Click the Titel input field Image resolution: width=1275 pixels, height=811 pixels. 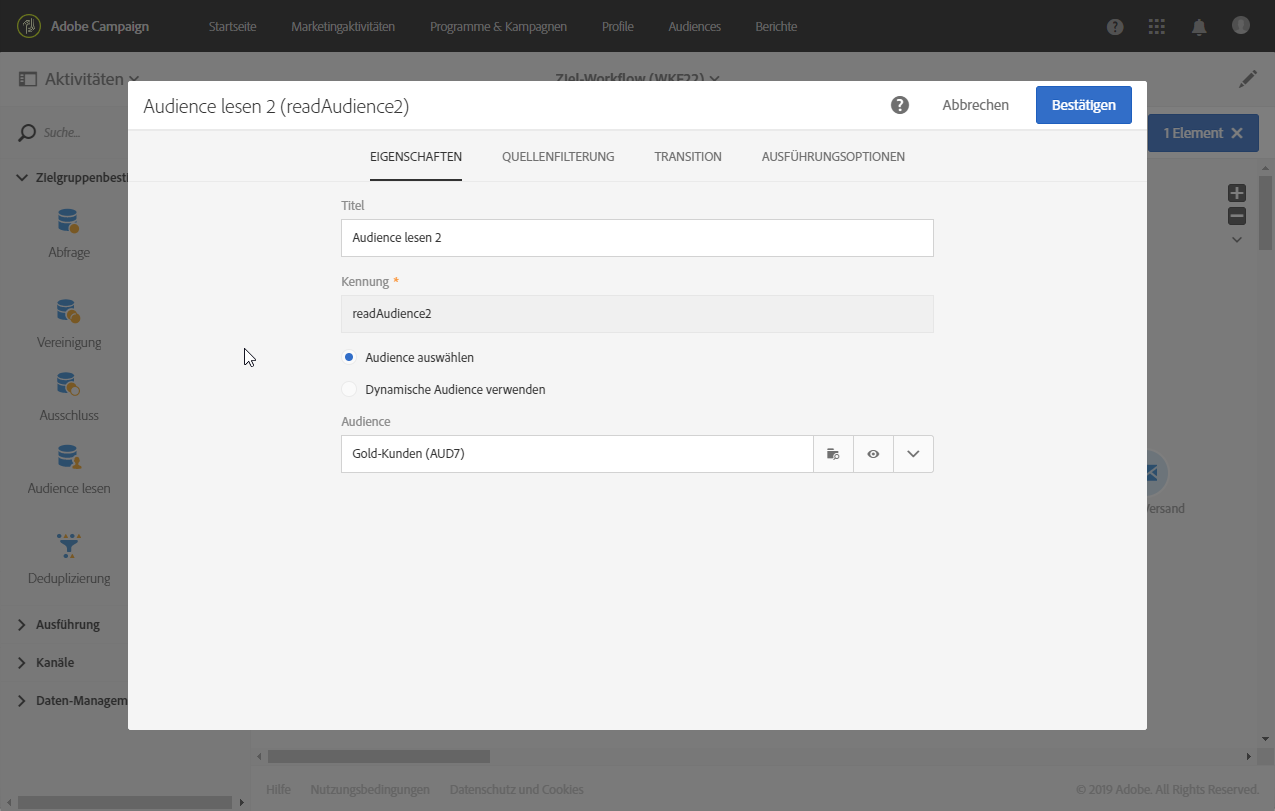(x=637, y=238)
